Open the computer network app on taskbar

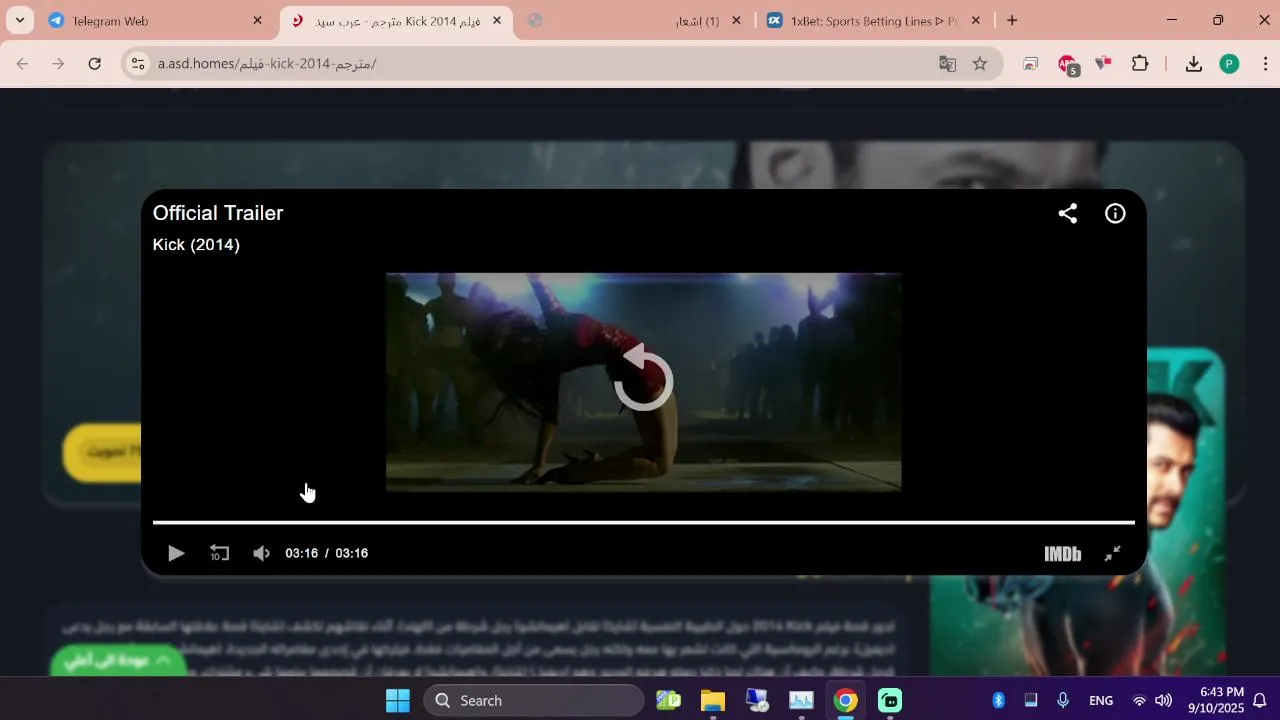pos(757,700)
